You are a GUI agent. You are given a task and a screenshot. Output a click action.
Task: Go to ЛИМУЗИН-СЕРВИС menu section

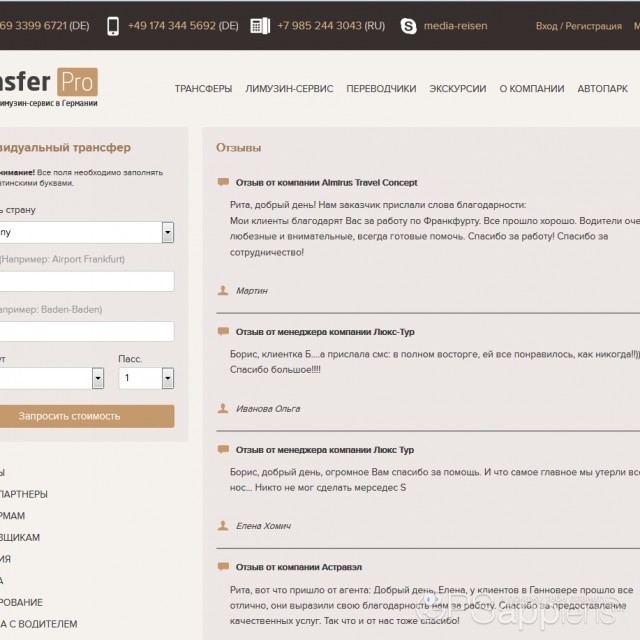click(x=289, y=89)
